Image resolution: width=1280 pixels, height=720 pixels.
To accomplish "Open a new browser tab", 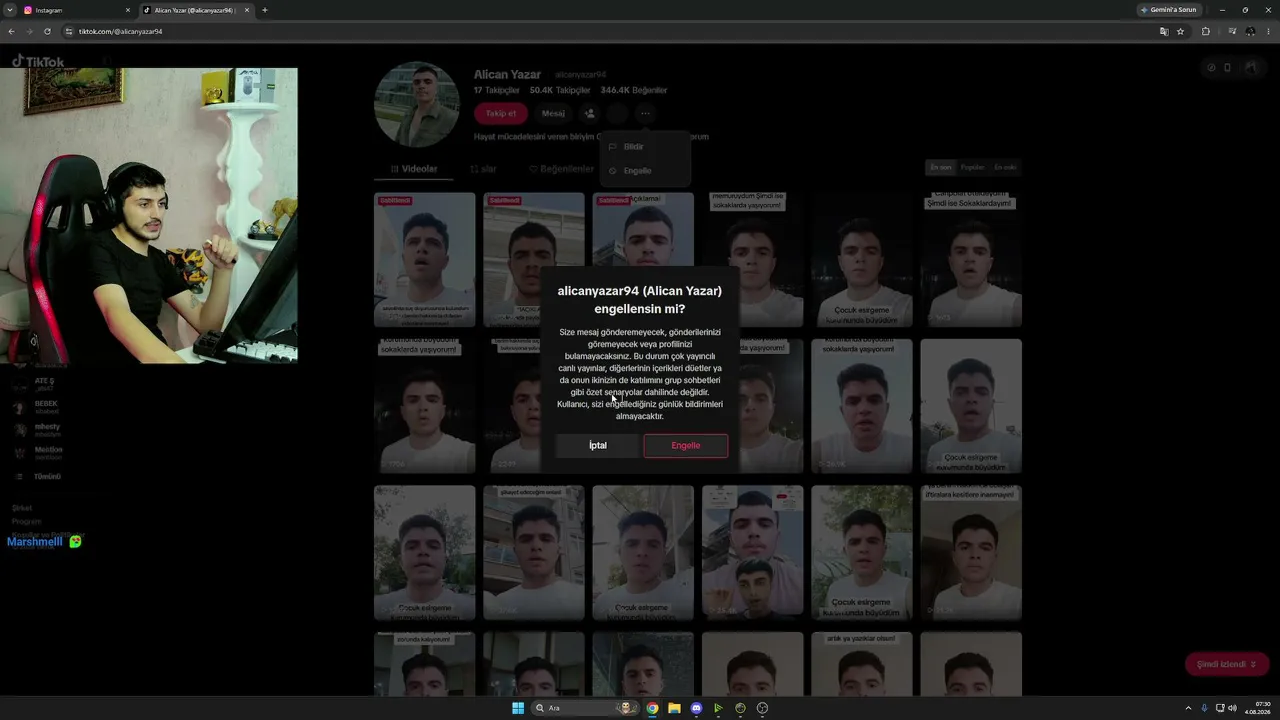I will 265,10.
